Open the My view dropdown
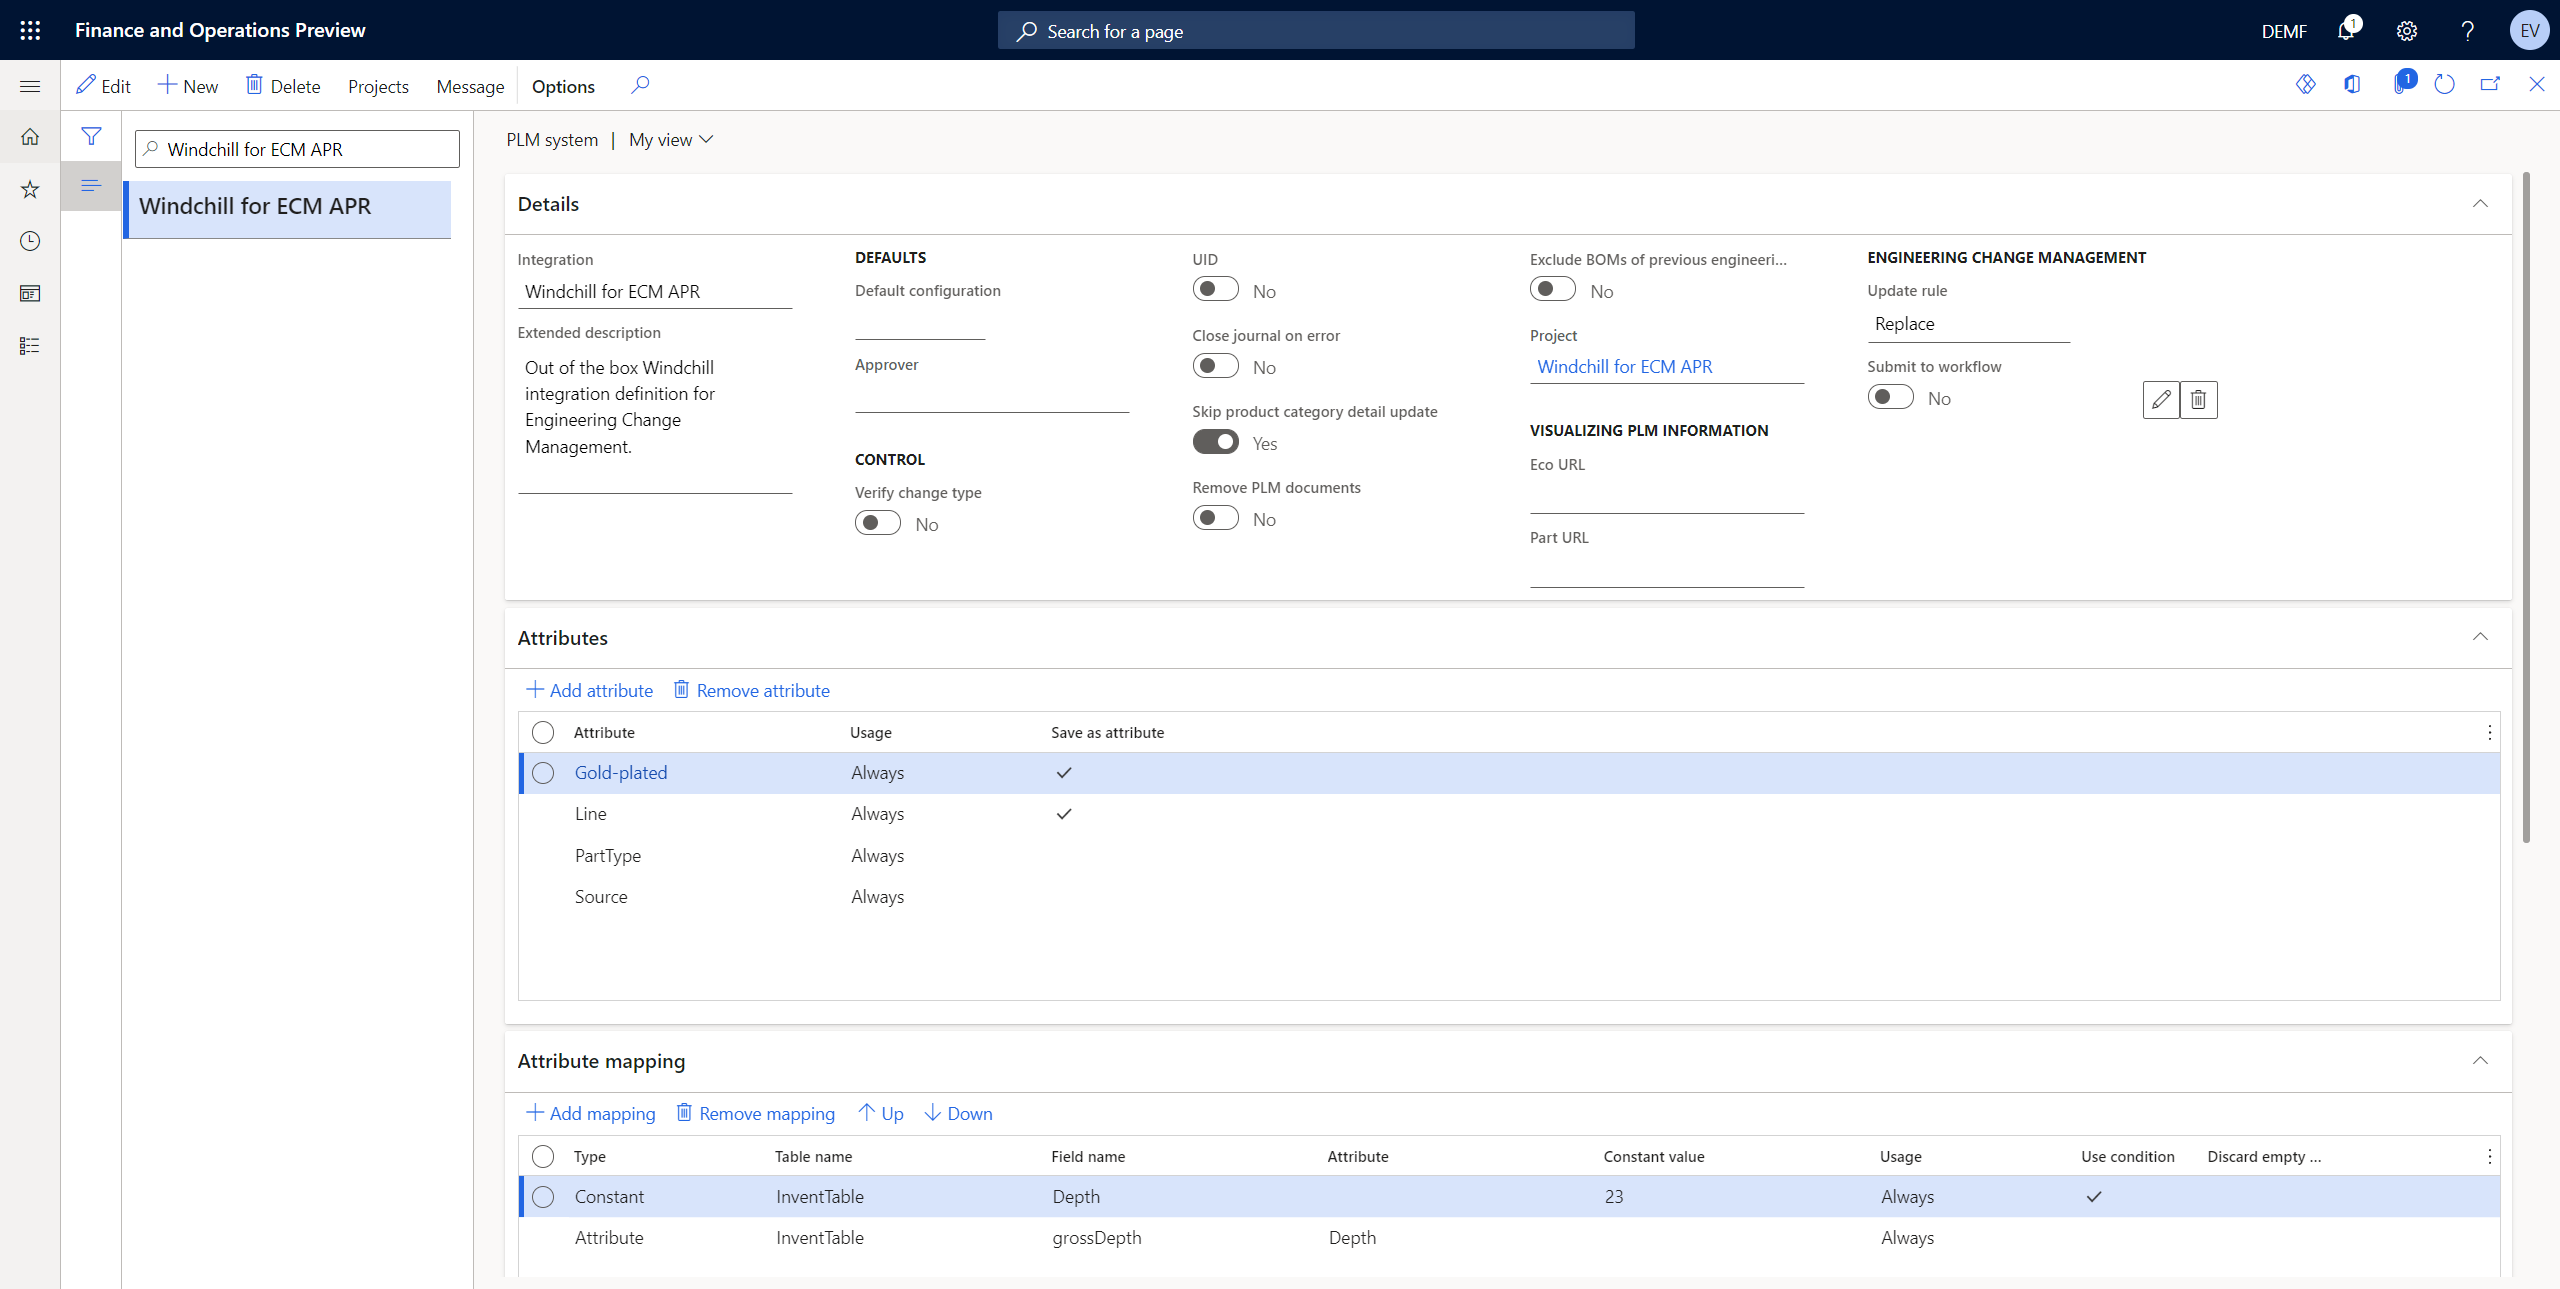 click(x=669, y=139)
